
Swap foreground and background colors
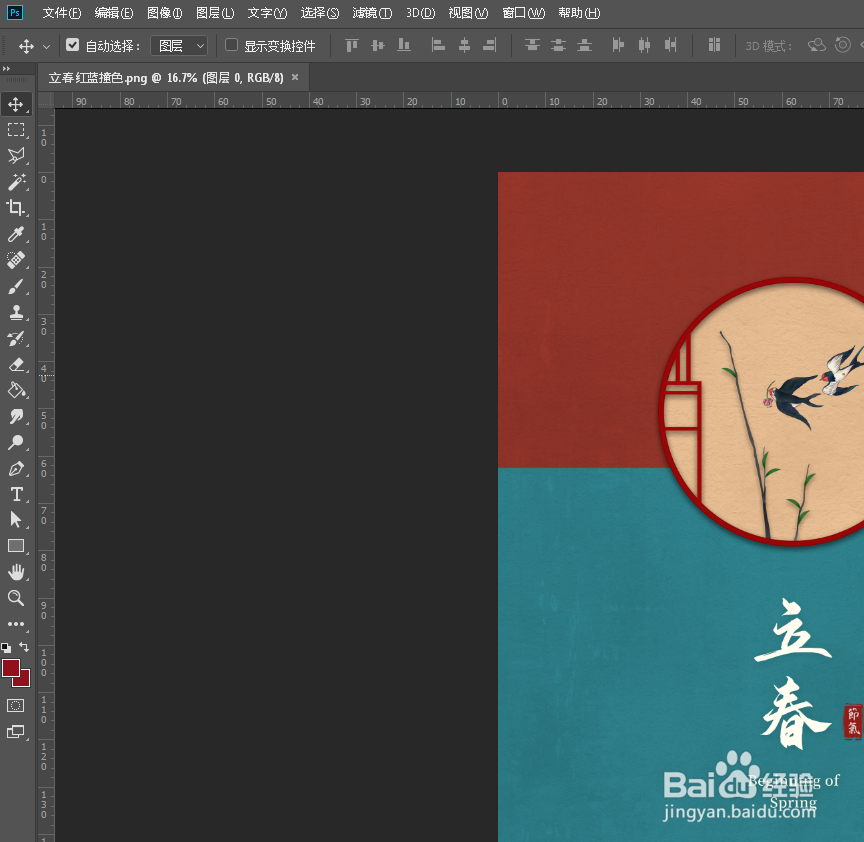tap(24, 647)
